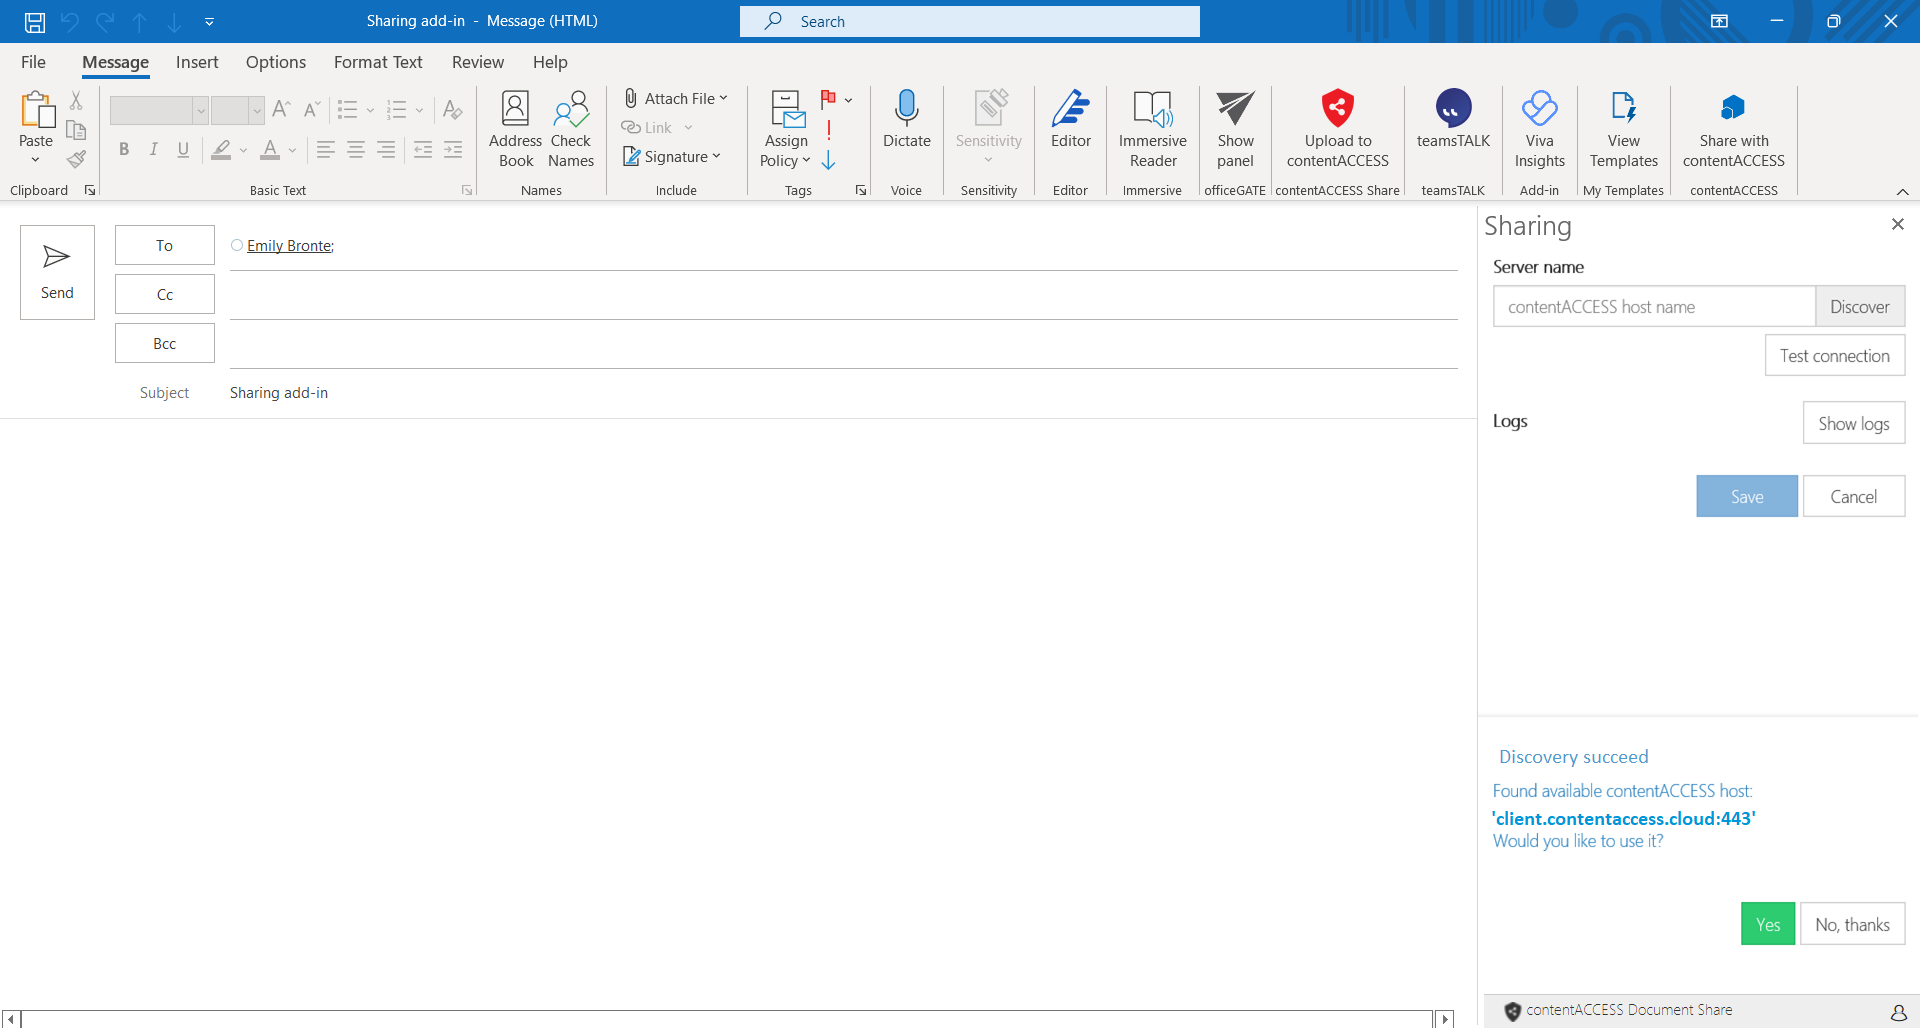
Task: Expand the Attach File dropdown
Action: [723, 98]
